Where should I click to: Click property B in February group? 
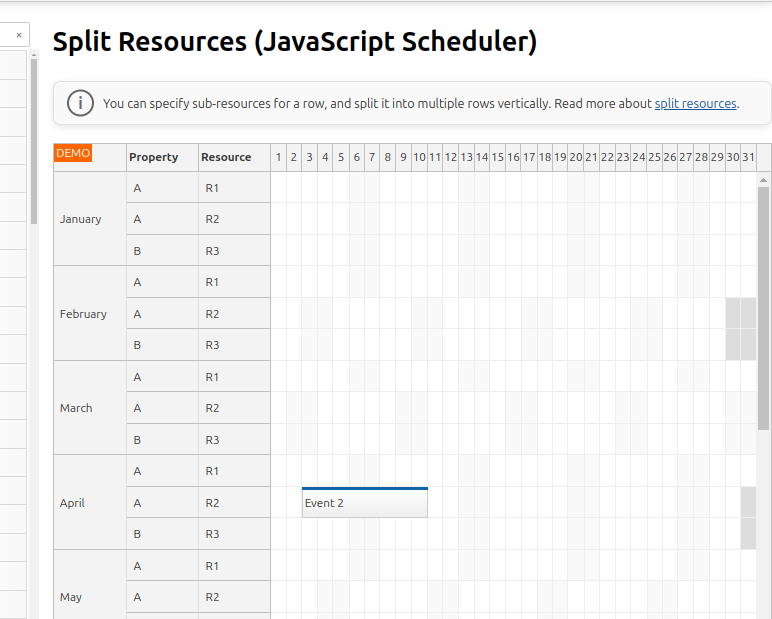tap(162, 345)
